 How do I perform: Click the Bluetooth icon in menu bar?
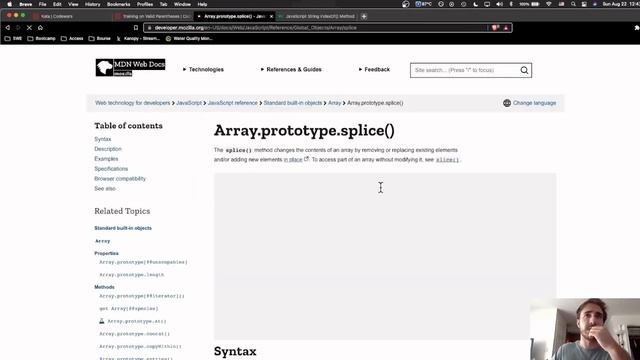[x=511, y=4]
